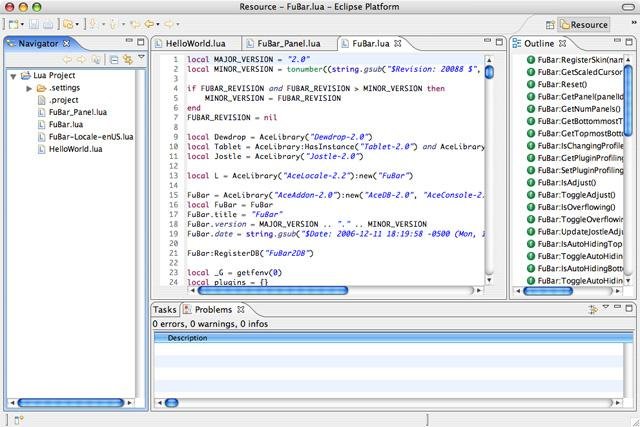Maximize the Navigator panel
This screenshot has height=427, width=640.
point(141,42)
